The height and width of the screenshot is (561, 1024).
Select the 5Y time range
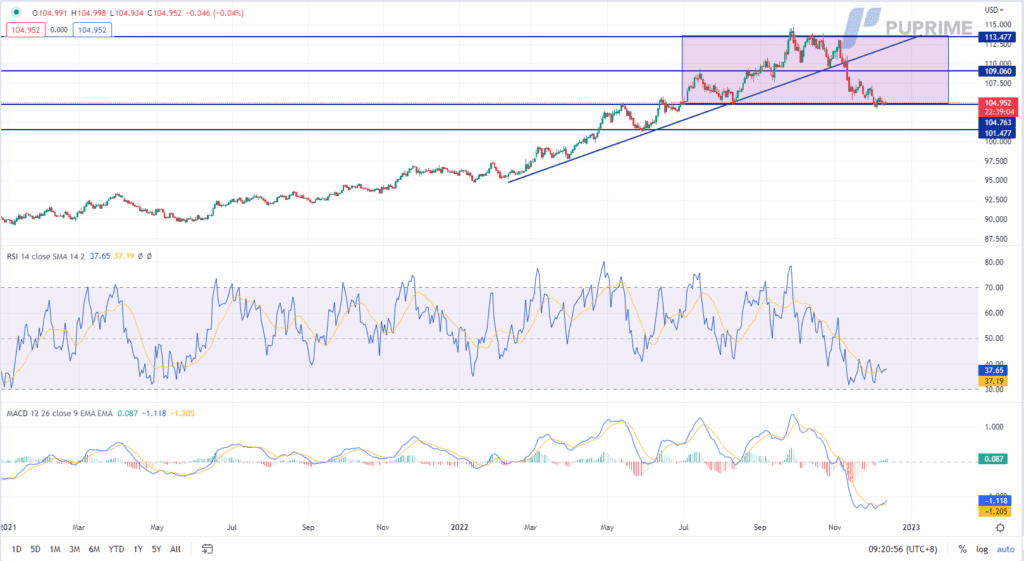pos(156,549)
